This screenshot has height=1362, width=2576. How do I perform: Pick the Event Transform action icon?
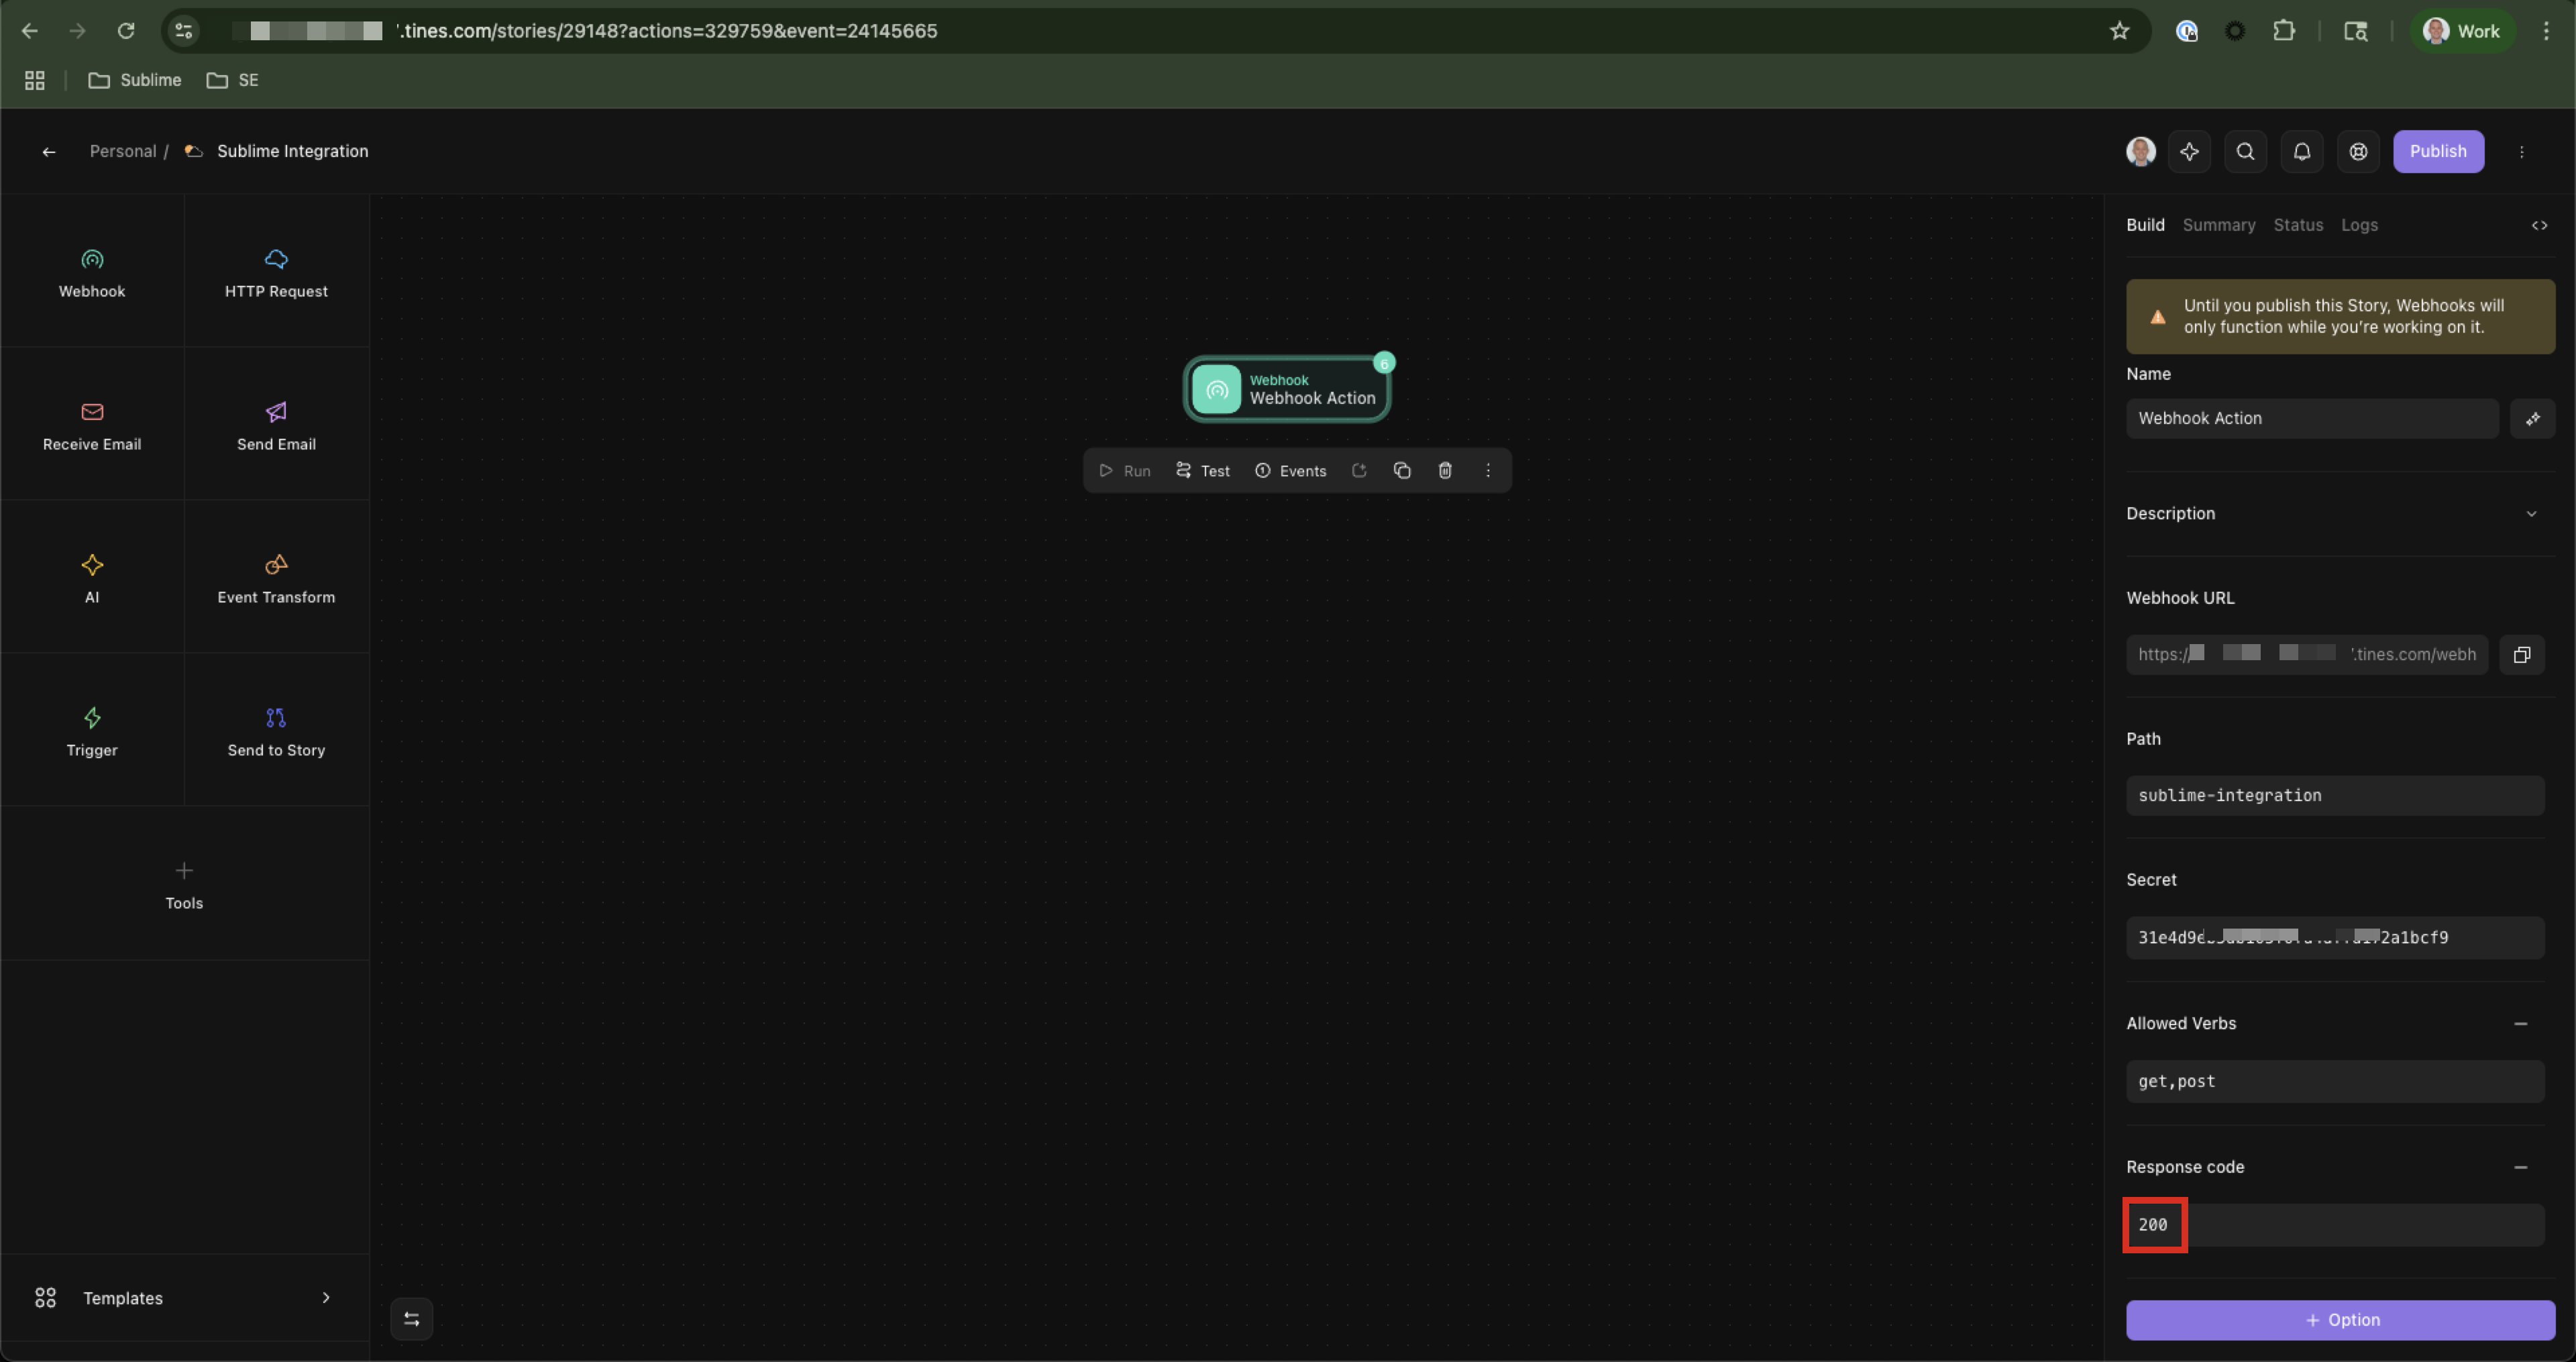click(276, 565)
